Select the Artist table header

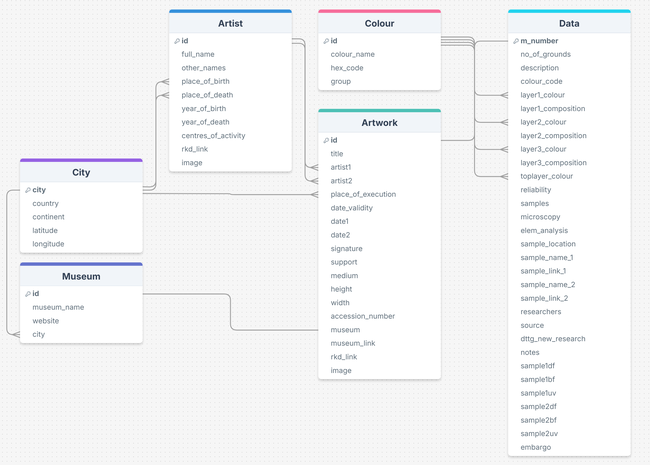click(230, 23)
